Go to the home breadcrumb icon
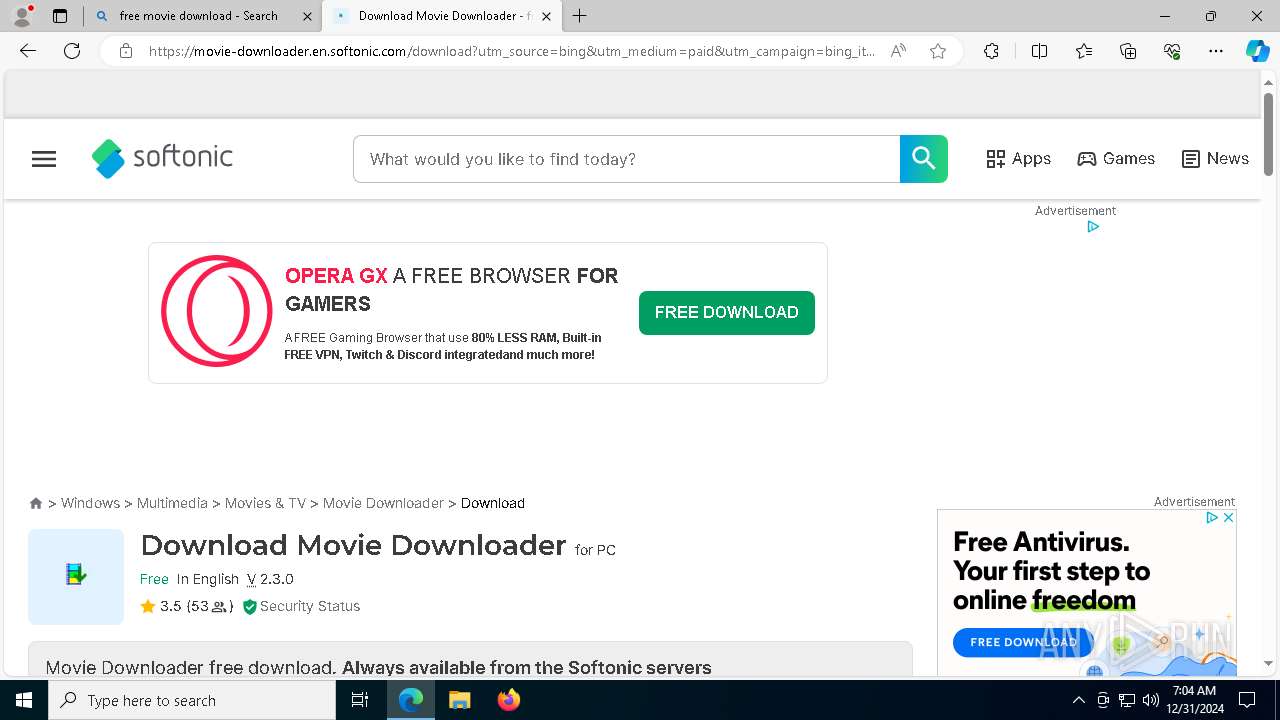This screenshot has width=1280, height=720. click(36, 503)
